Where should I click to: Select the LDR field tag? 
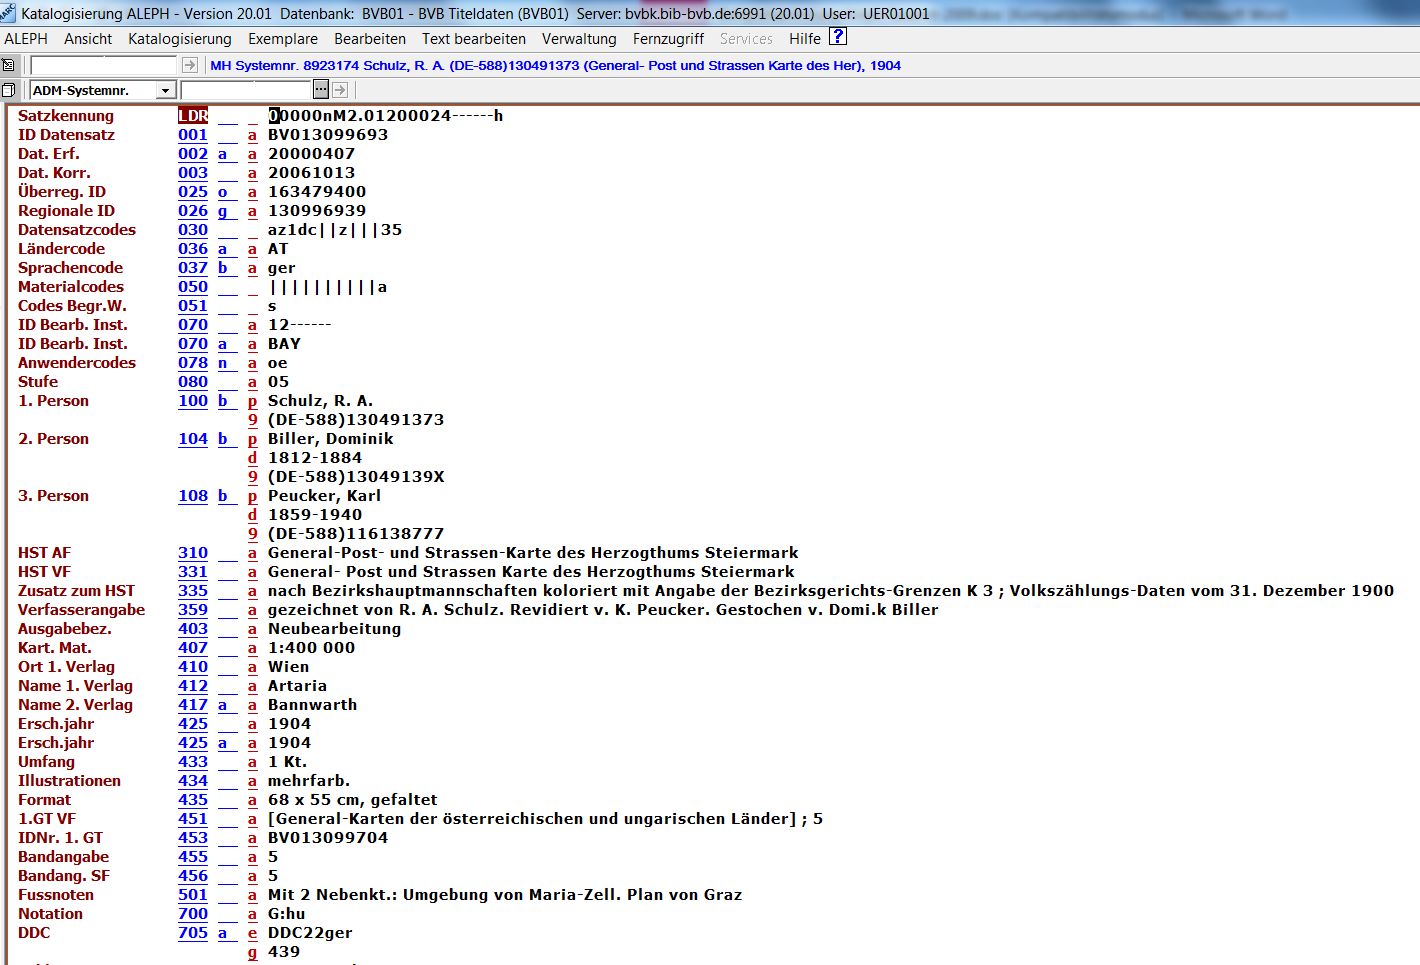pyautogui.click(x=193, y=116)
